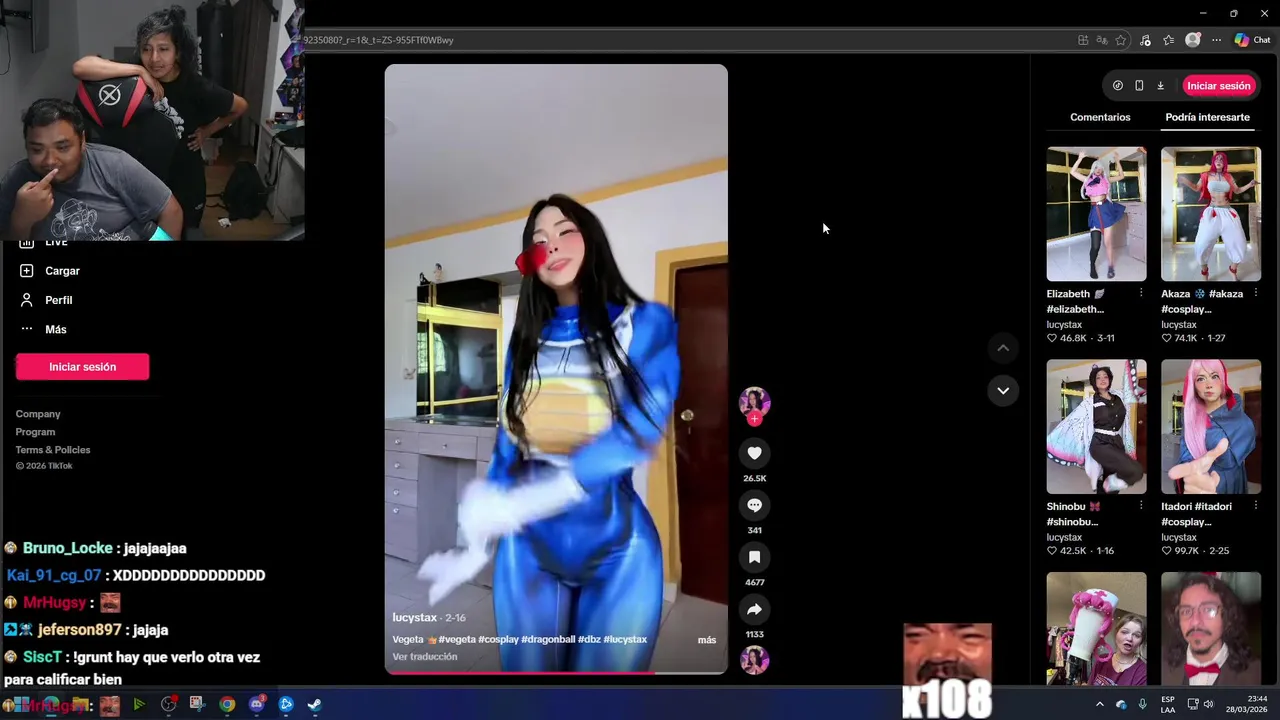Open the Snipping Tool taskbar icon

(x=197, y=704)
